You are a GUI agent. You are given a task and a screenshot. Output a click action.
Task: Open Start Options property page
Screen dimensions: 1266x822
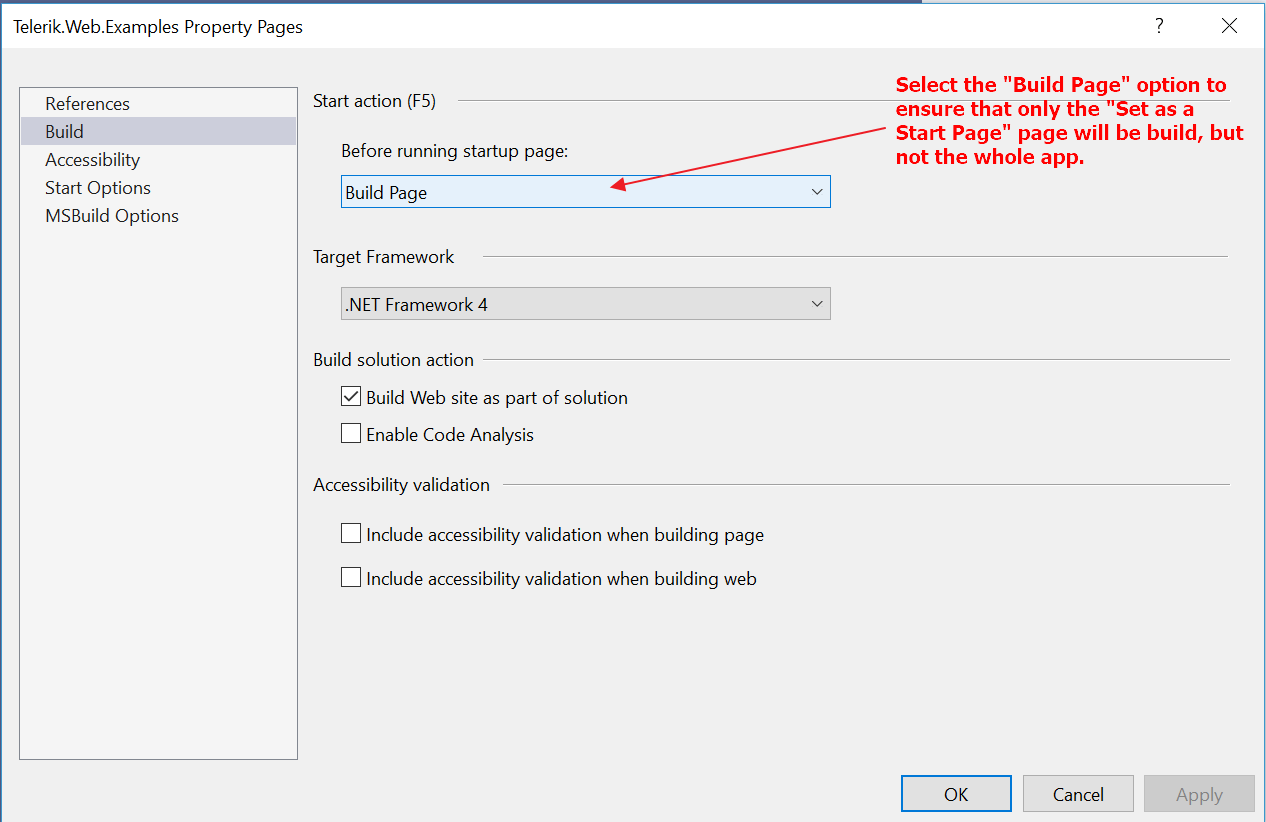pos(158,188)
